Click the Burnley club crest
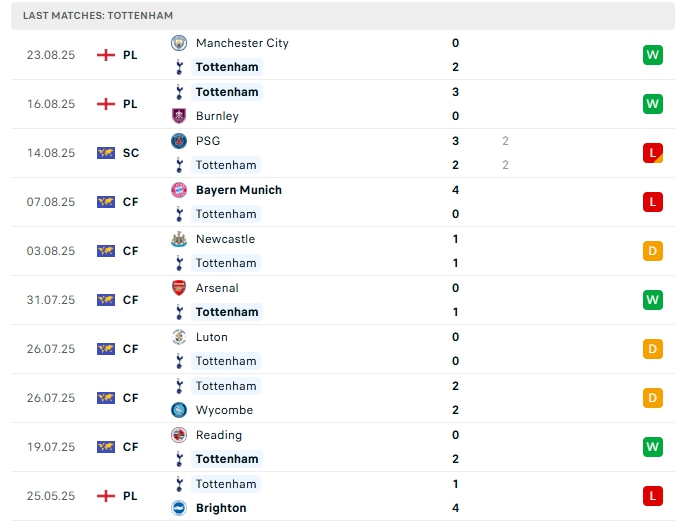The width and height of the screenshot is (684, 523). click(179, 116)
